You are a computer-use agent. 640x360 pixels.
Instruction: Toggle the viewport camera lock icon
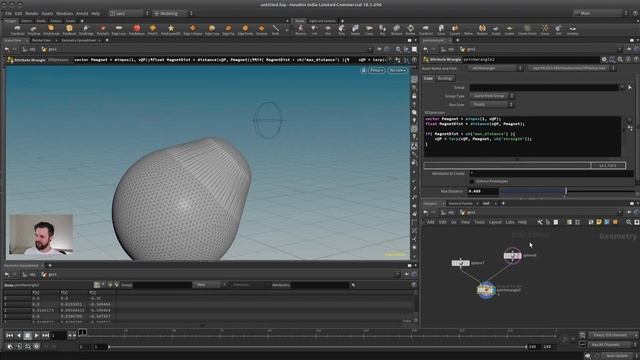363,70
